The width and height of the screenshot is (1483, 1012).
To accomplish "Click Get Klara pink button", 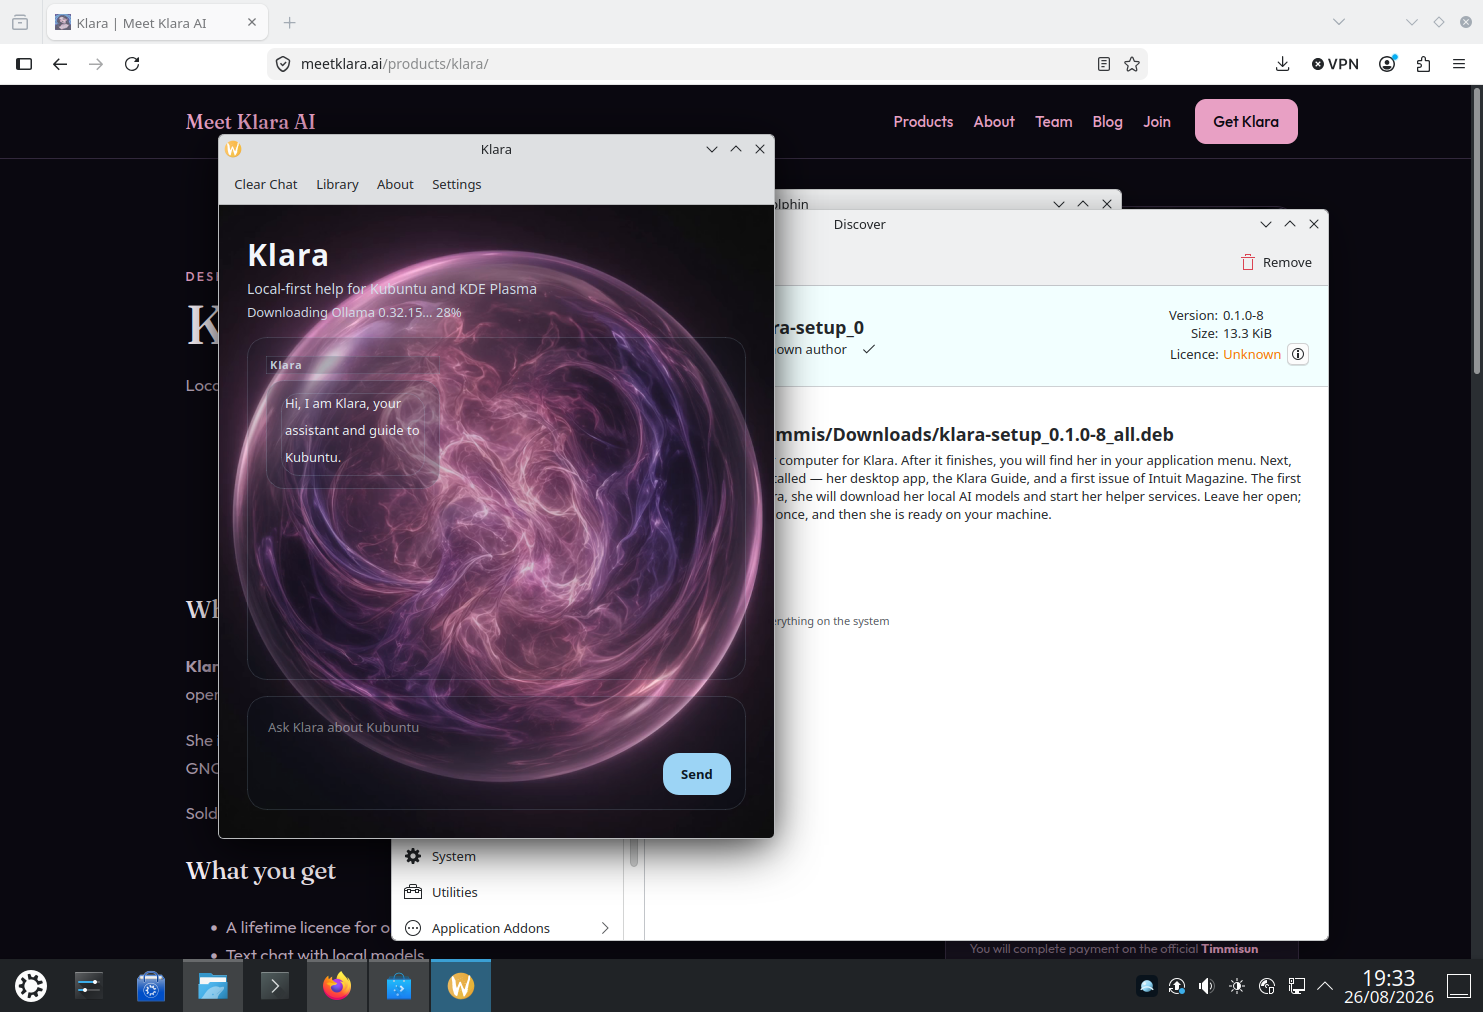I will 1246,121.
